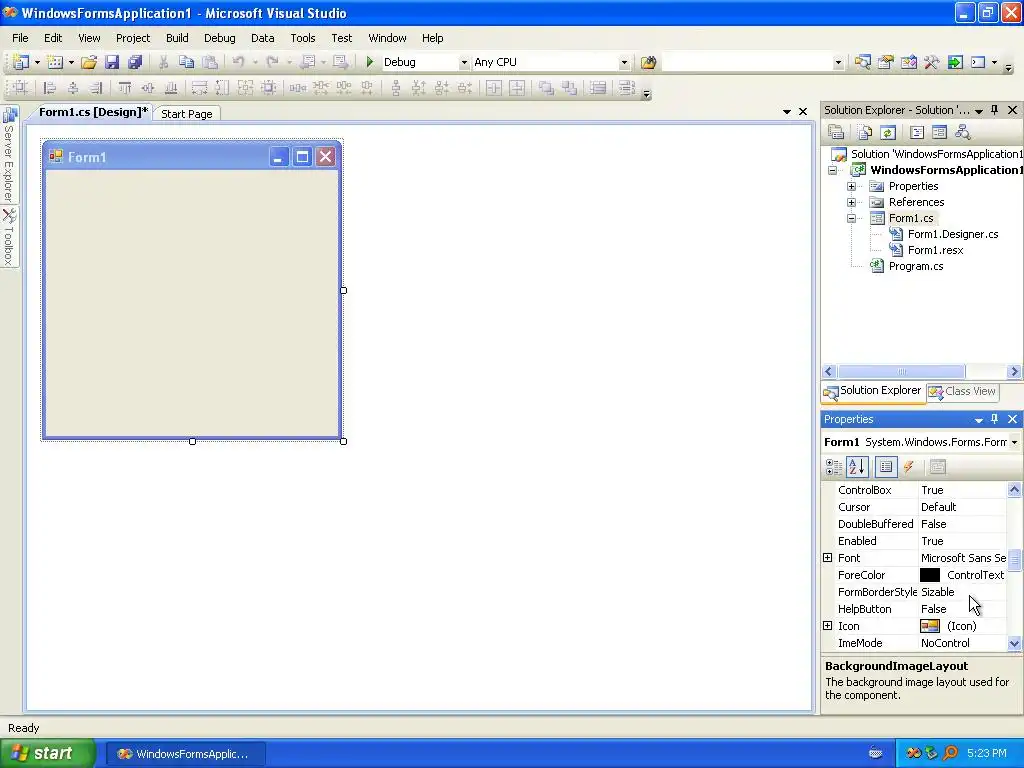Click the Properties list scroll down arrow
Screen dimensions: 1024x768
[1014, 643]
